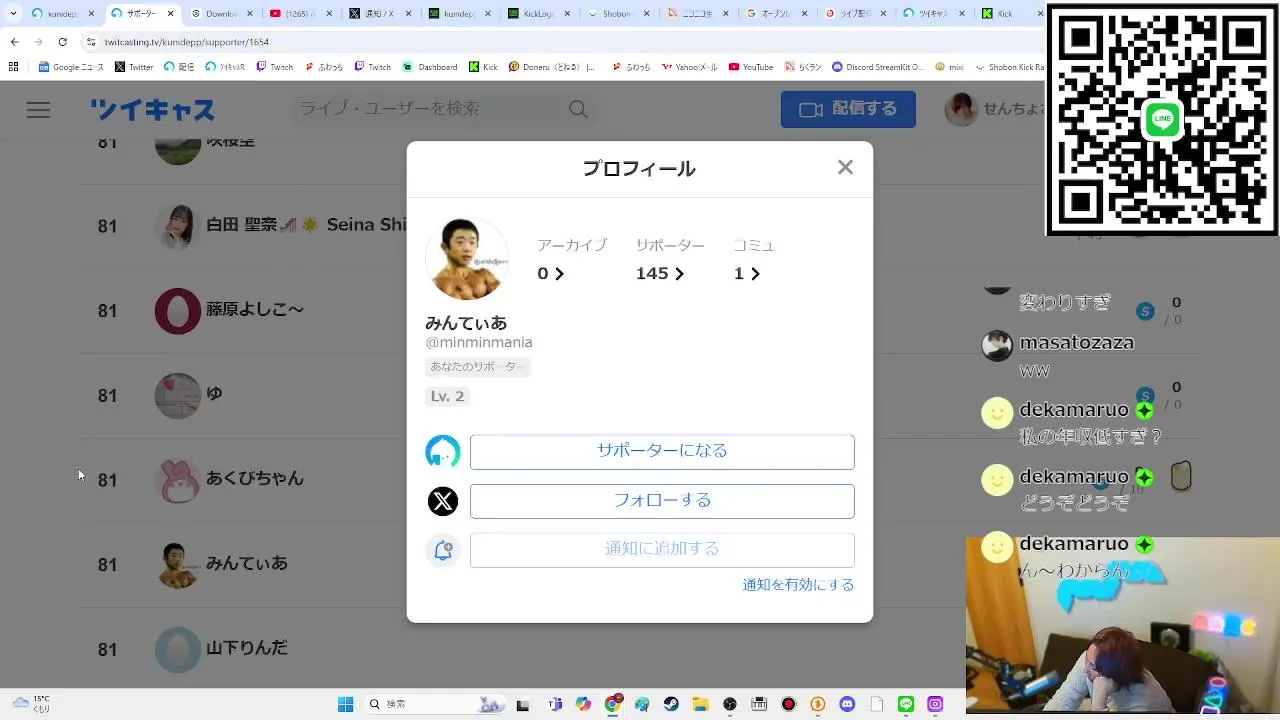This screenshot has width=1280, height=720.
Task: Click みんてぃあ profile avatar in dialog
Action: click(467, 258)
